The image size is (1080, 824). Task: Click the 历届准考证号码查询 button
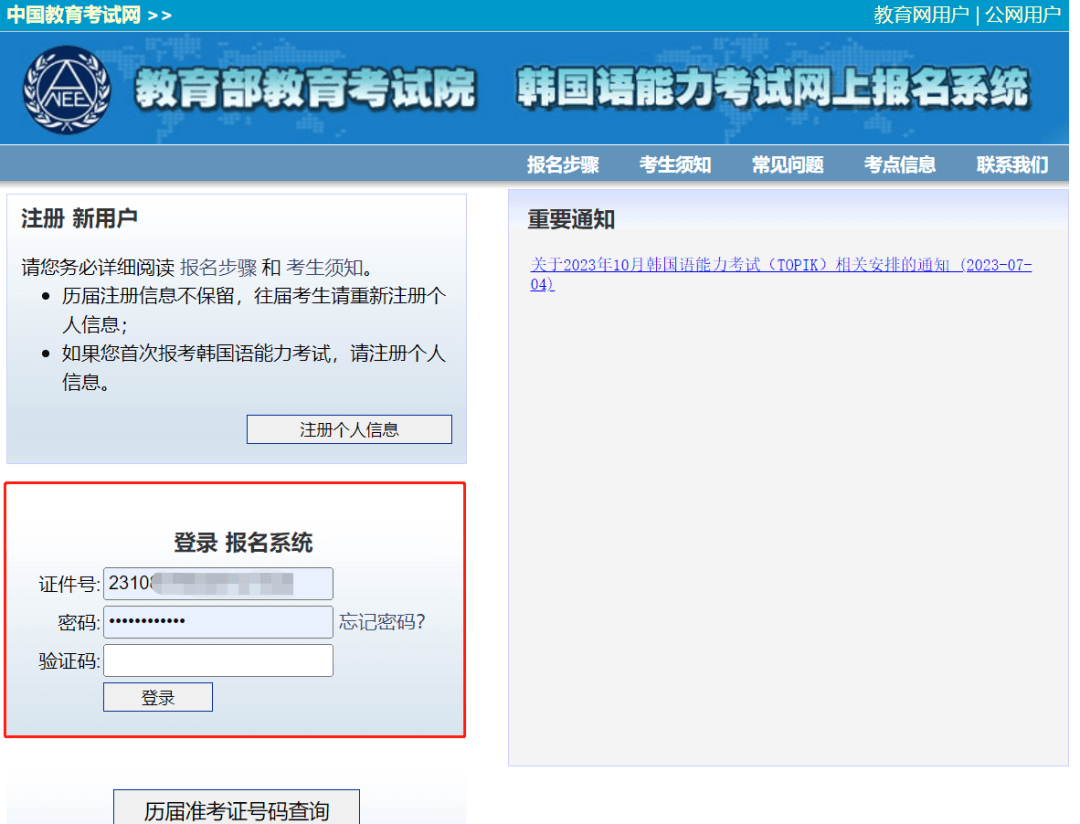pos(236,807)
